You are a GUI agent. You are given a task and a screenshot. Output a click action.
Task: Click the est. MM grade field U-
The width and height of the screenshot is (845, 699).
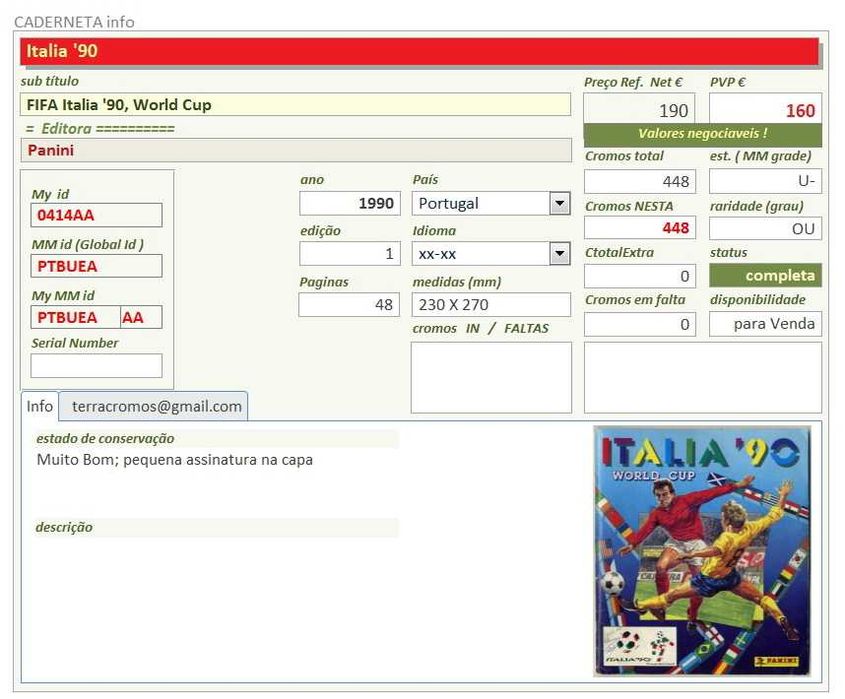point(765,181)
